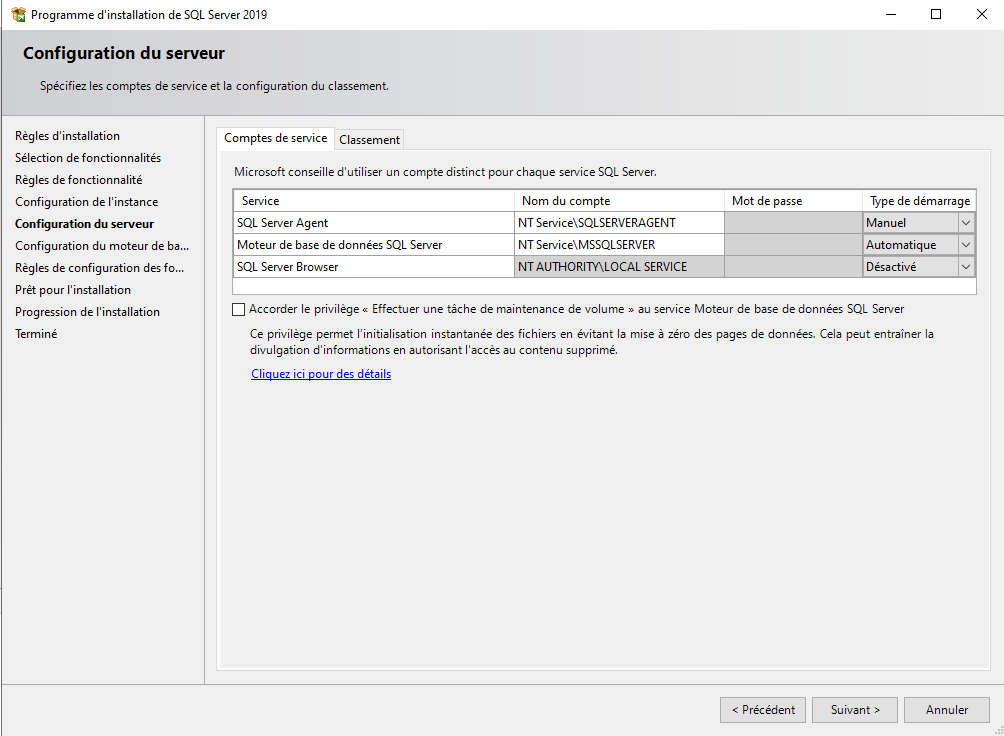
Task: Click the SQL Server installer title bar icon
Action: click(x=18, y=15)
